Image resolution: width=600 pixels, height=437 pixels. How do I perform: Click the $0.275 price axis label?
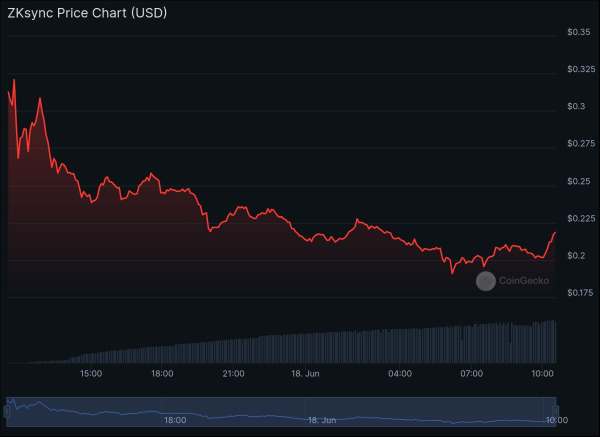tap(581, 143)
